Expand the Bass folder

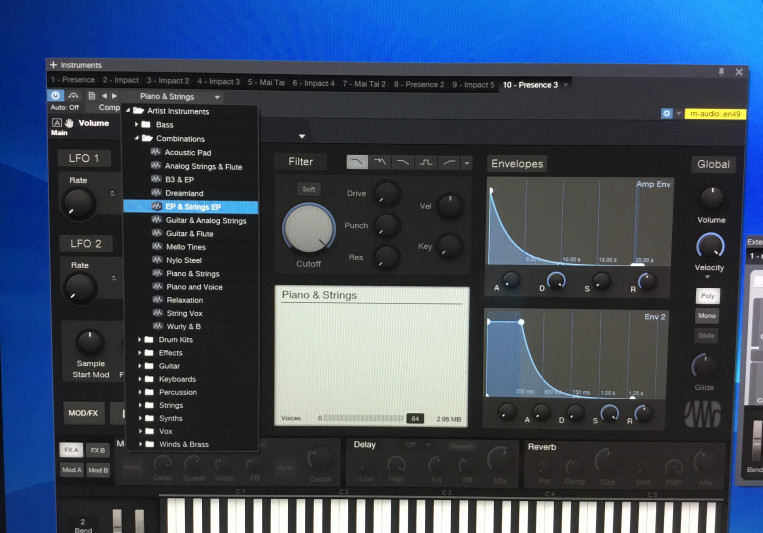pyautogui.click(x=137, y=125)
